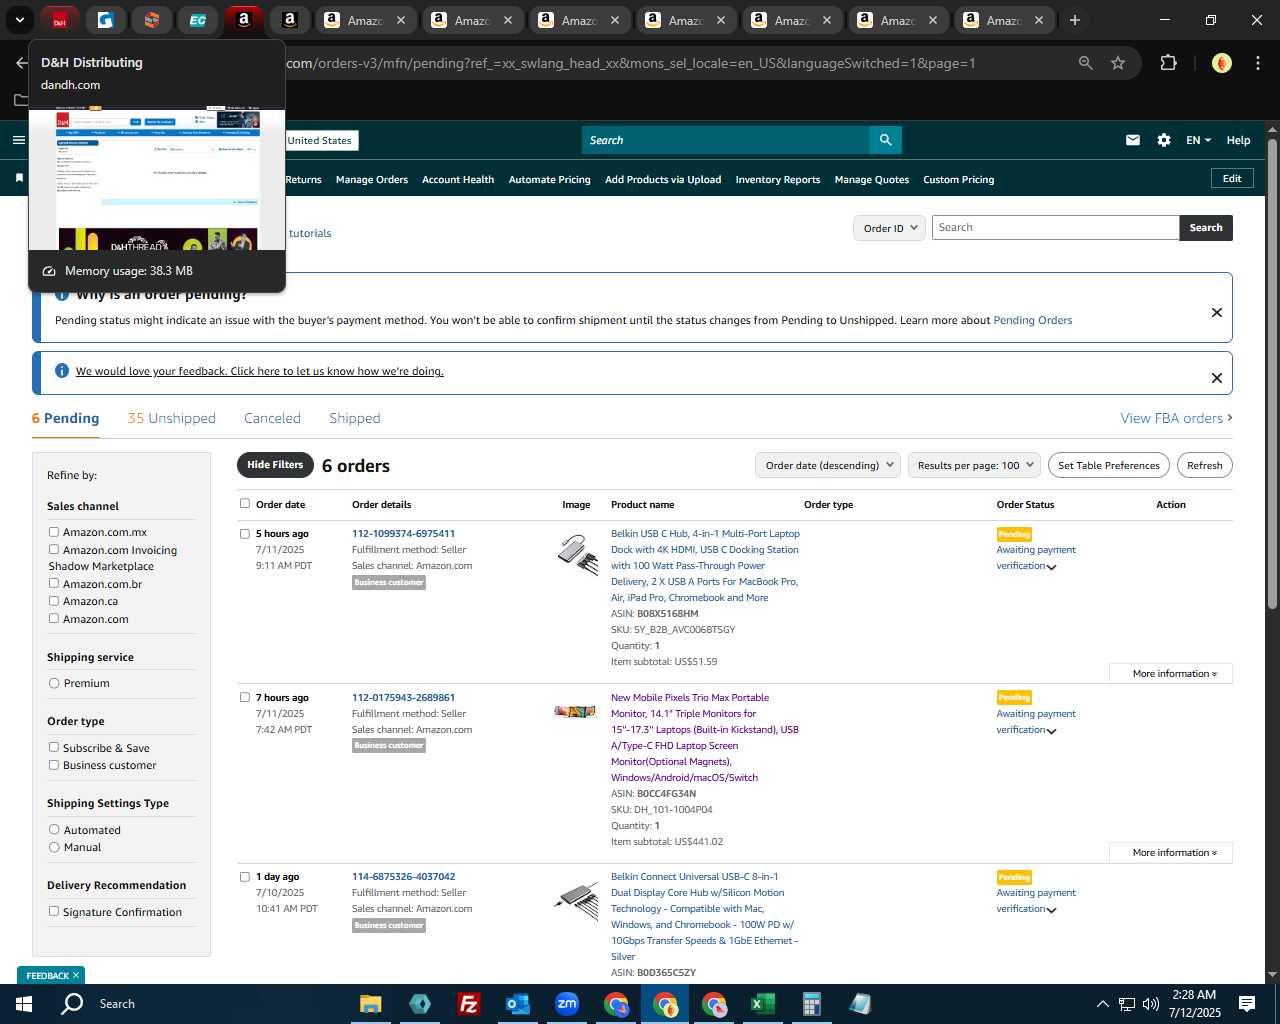Close the FEEDBACK tag with its X
This screenshot has width=1280, height=1024.
pos(75,975)
